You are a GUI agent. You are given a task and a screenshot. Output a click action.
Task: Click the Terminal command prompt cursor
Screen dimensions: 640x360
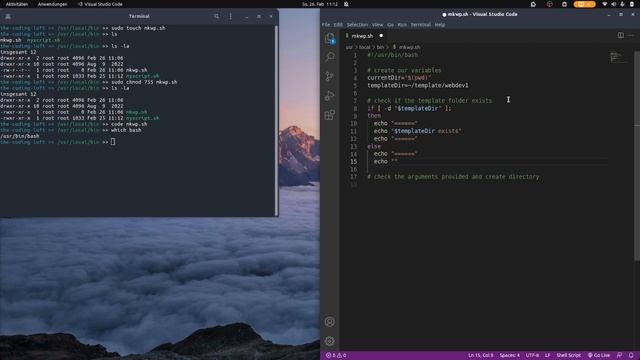113,142
